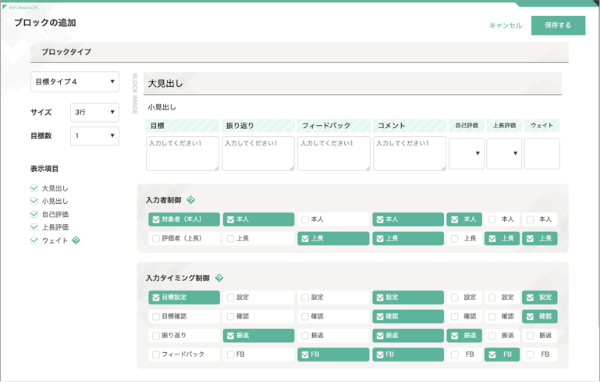Check the 目標確認 timing checkbox

[x=184, y=317]
